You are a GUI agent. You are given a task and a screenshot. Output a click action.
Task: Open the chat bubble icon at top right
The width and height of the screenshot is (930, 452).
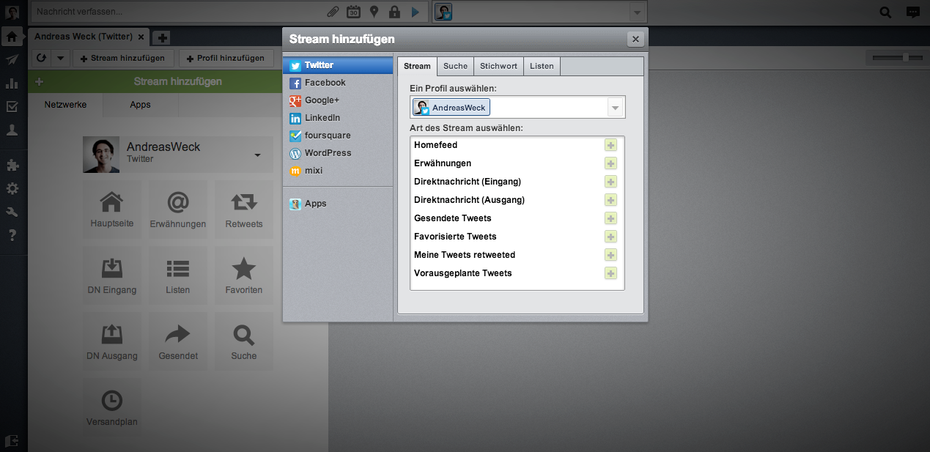coord(913,12)
